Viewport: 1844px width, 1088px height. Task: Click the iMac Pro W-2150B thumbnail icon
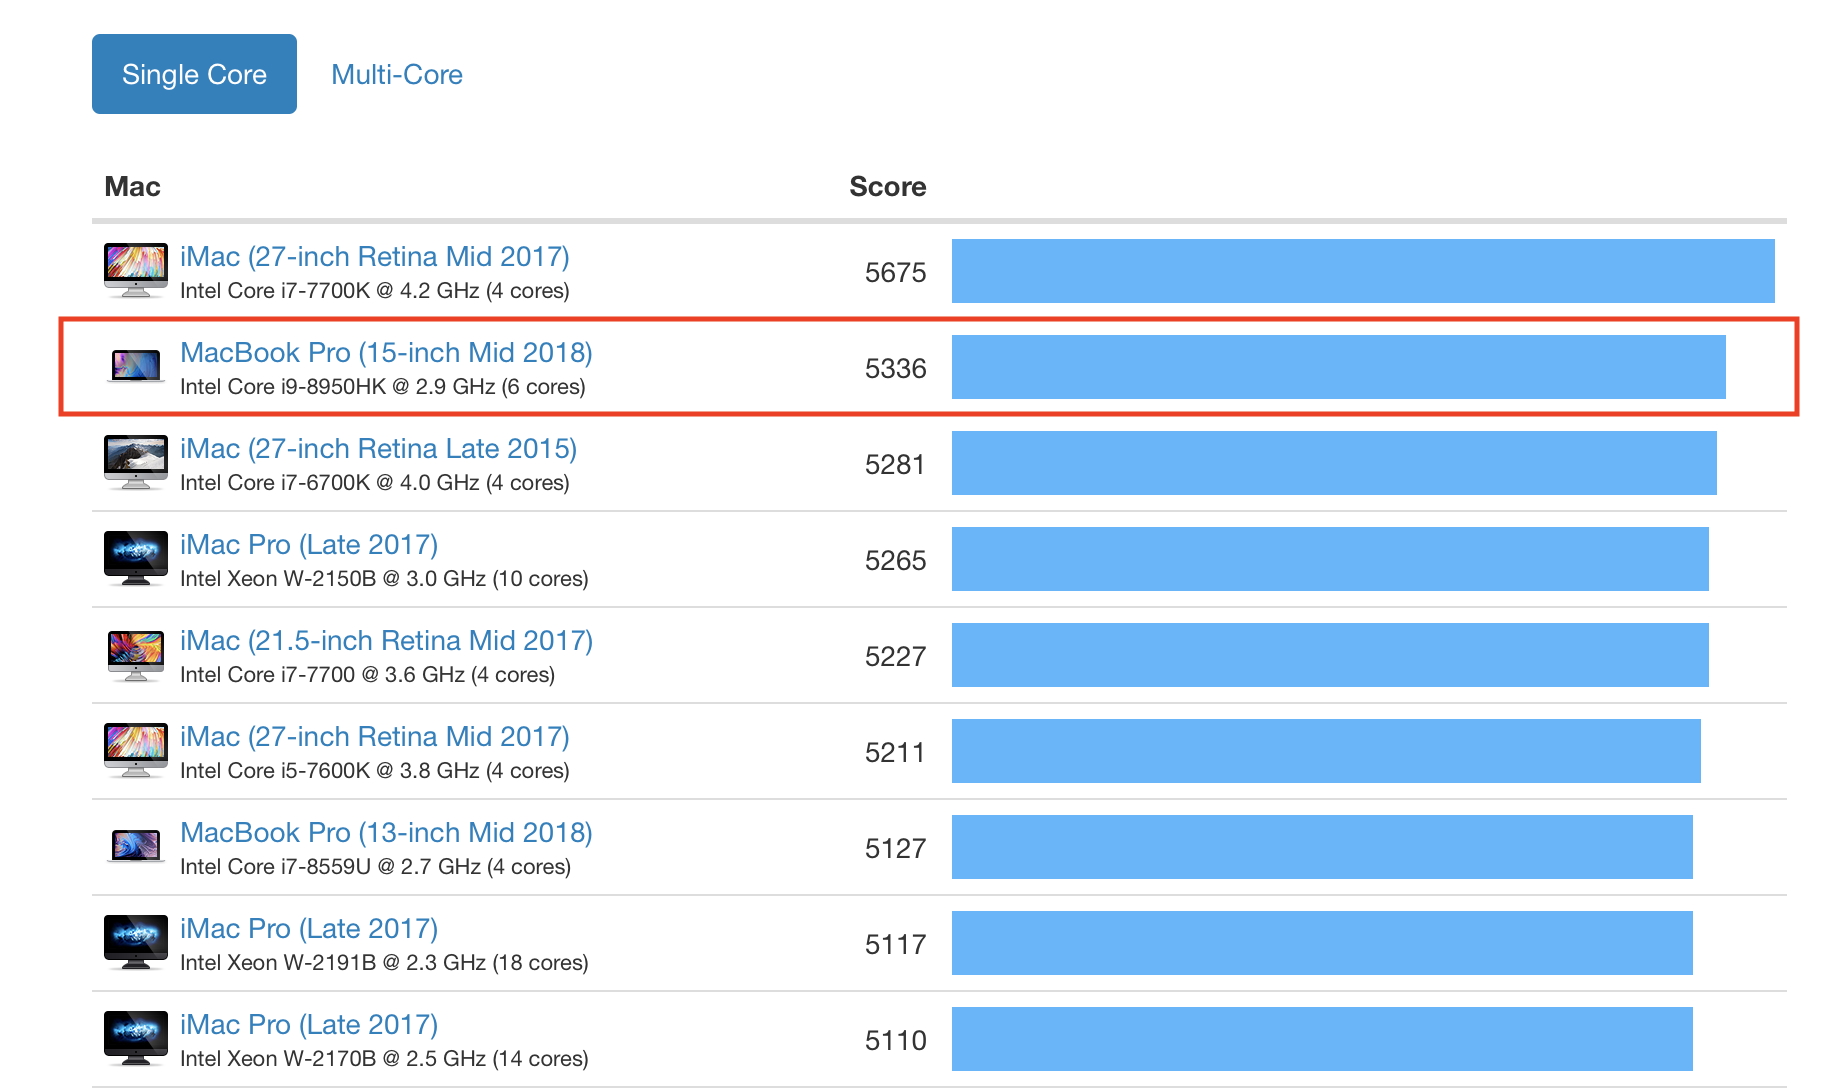click(136, 558)
